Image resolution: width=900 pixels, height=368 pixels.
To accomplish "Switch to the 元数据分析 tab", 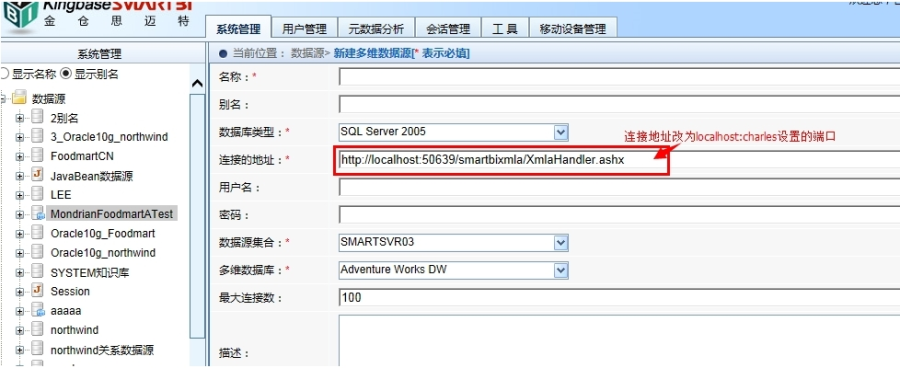I will [376, 29].
